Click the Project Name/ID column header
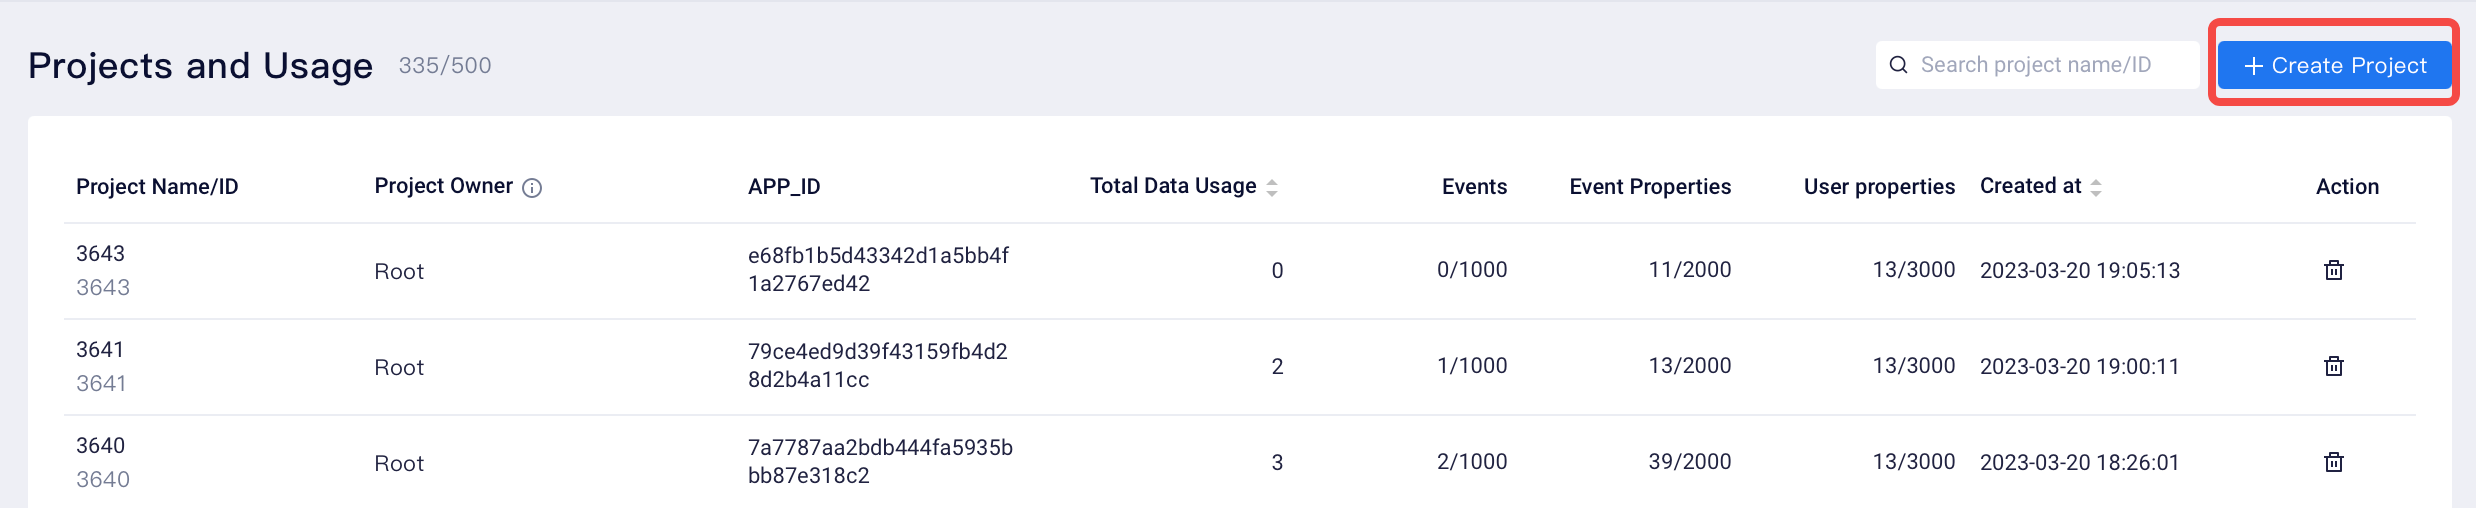The width and height of the screenshot is (2476, 508). (x=157, y=187)
